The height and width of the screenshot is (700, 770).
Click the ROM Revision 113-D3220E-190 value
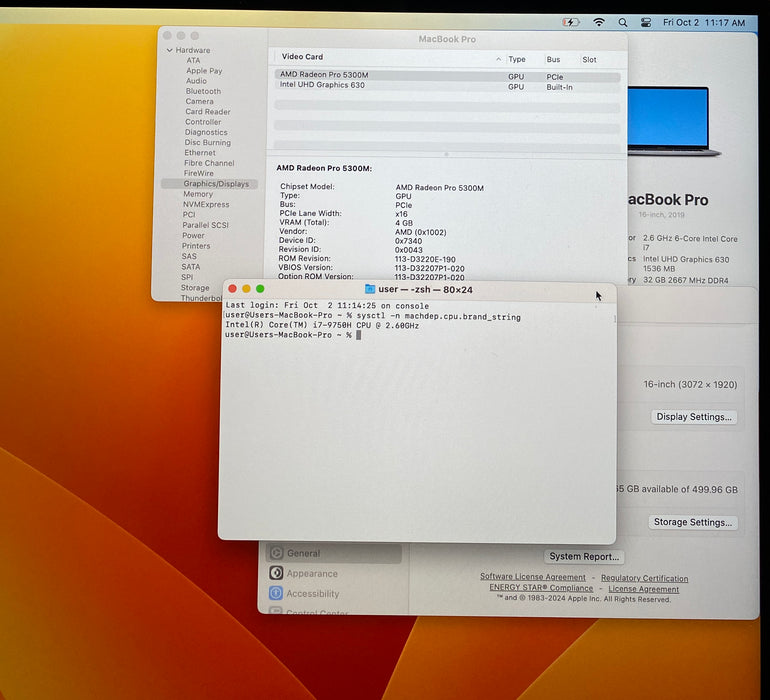(425, 259)
